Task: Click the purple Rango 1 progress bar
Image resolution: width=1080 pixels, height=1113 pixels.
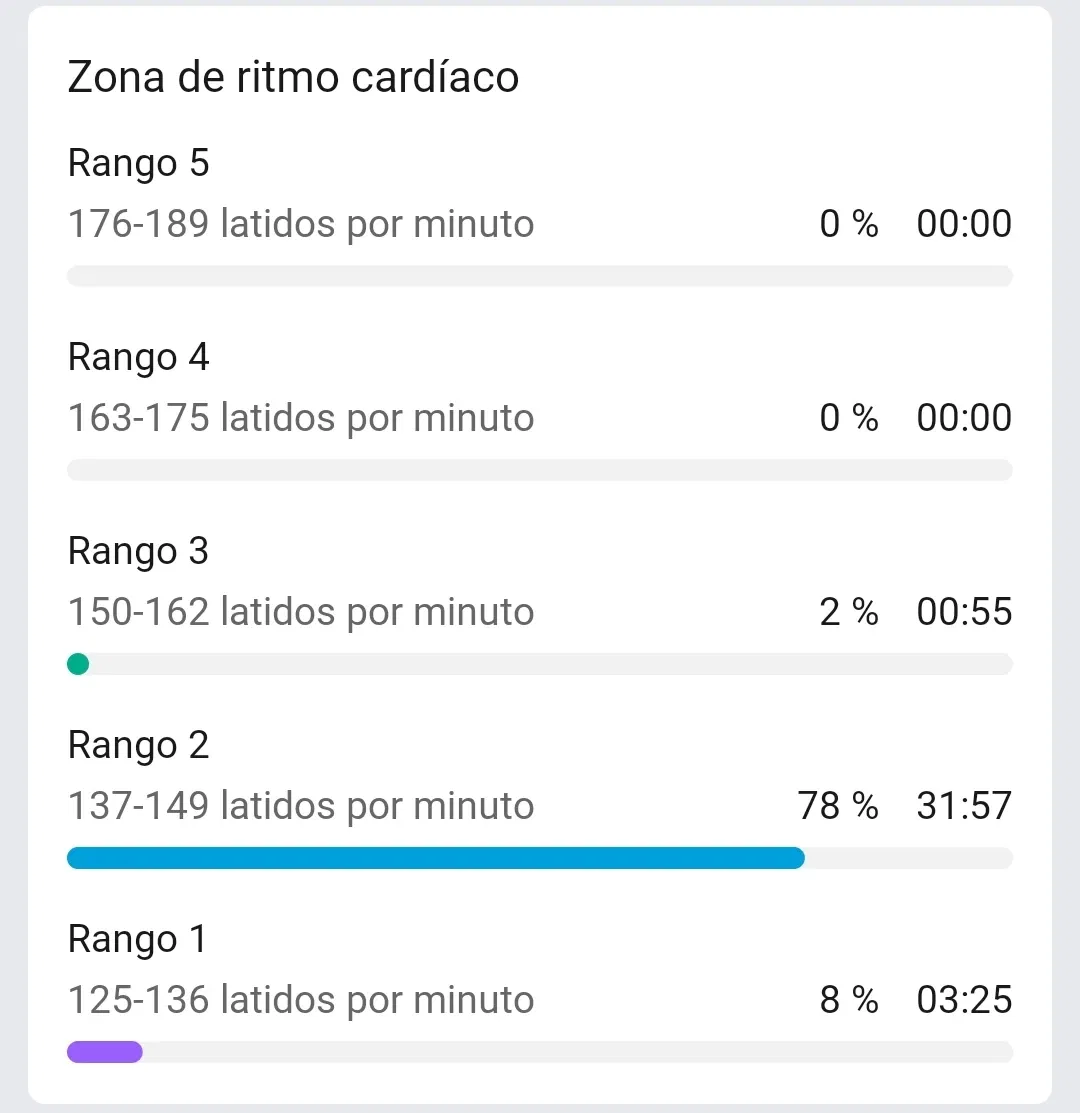Action: point(105,1052)
